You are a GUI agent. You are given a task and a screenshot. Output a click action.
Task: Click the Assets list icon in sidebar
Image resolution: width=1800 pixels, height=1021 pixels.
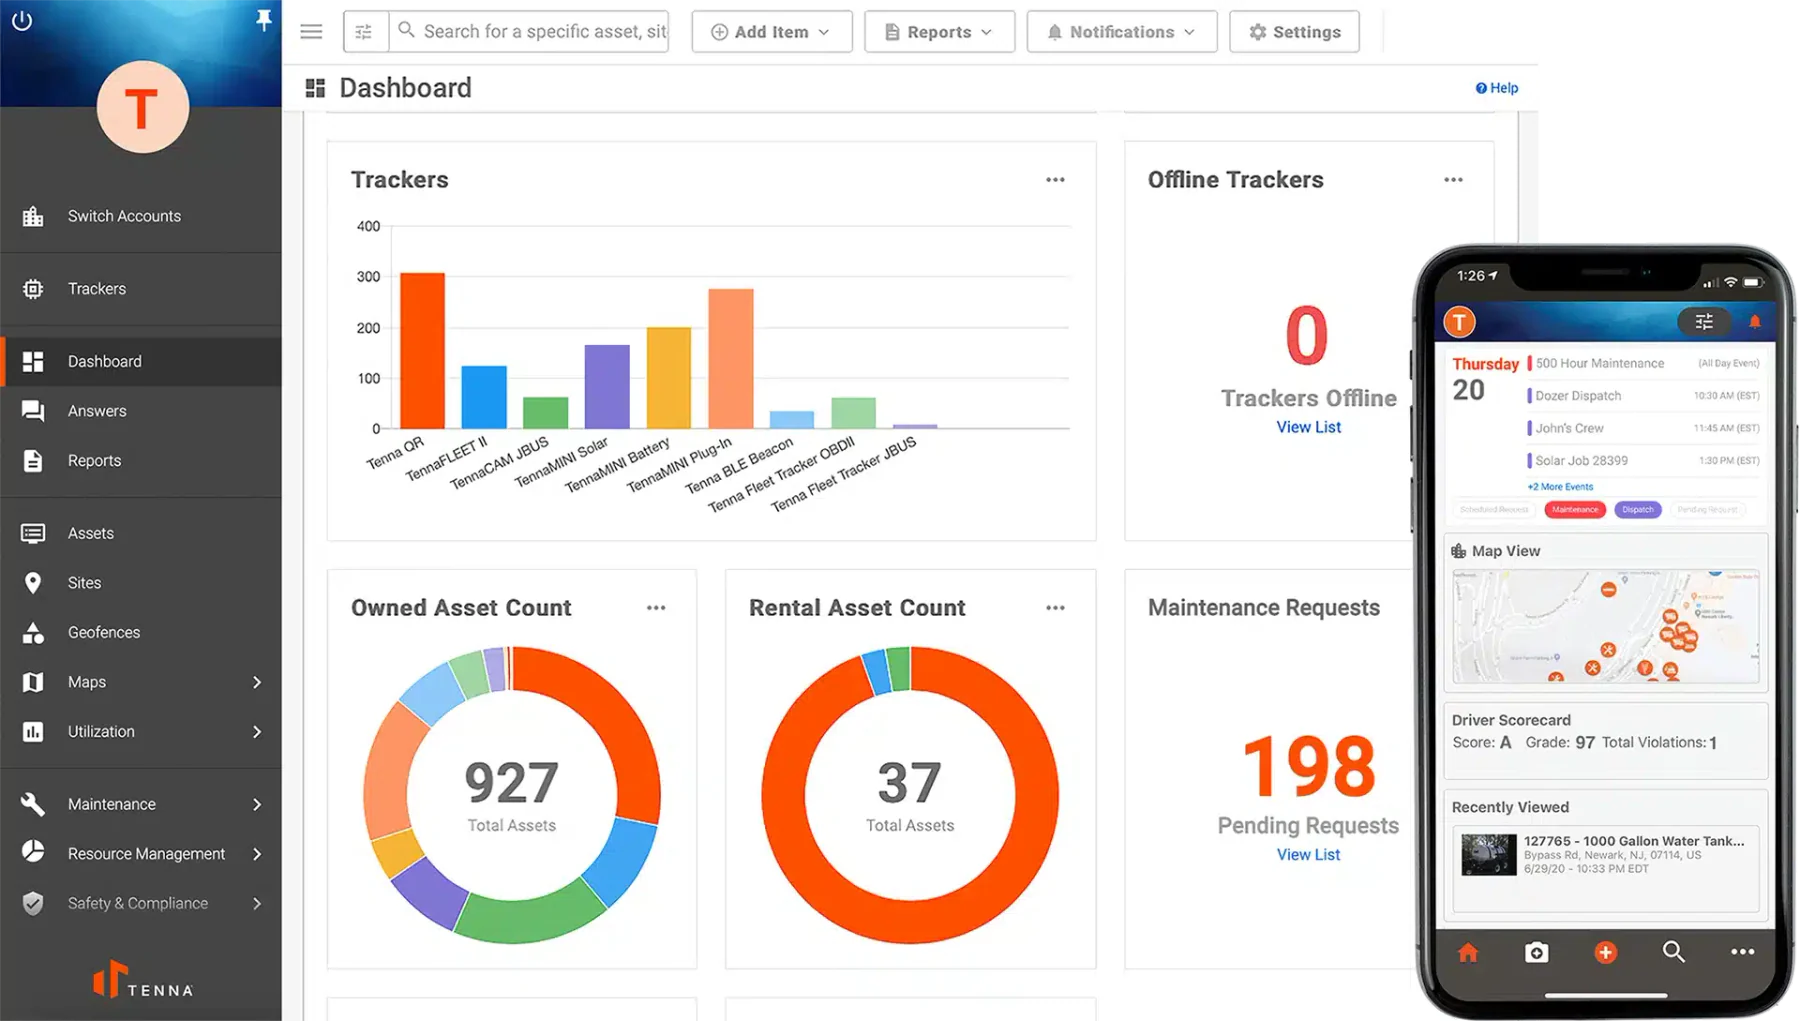[x=33, y=533]
